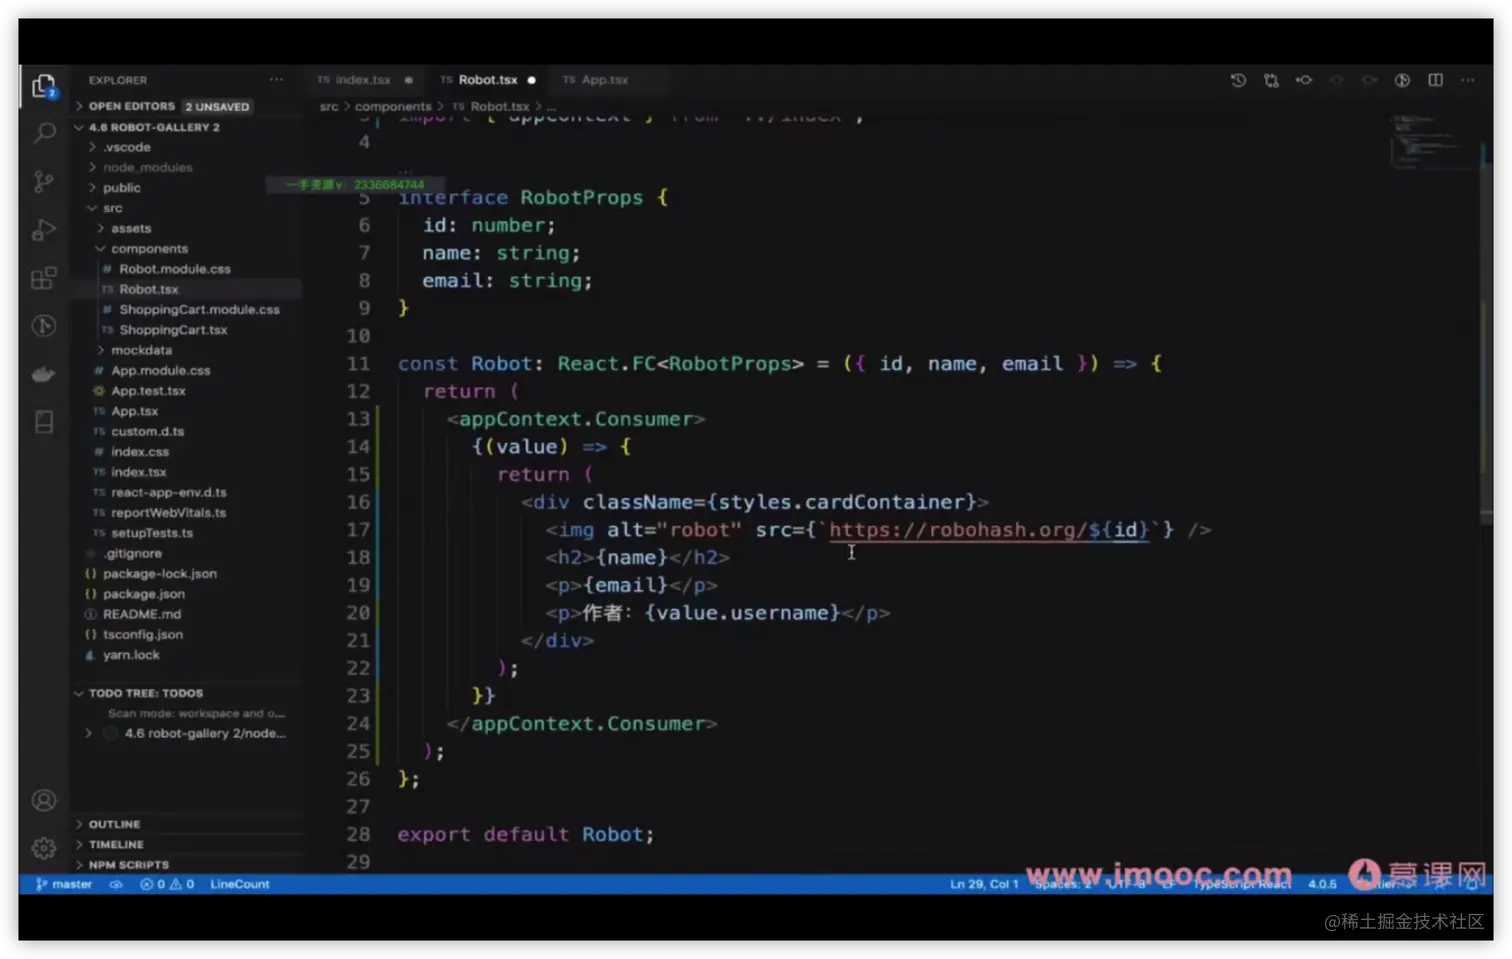1512x959 pixels.
Task: Click the compare changes icon in editor toolbar
Action: coord(1271,80)
